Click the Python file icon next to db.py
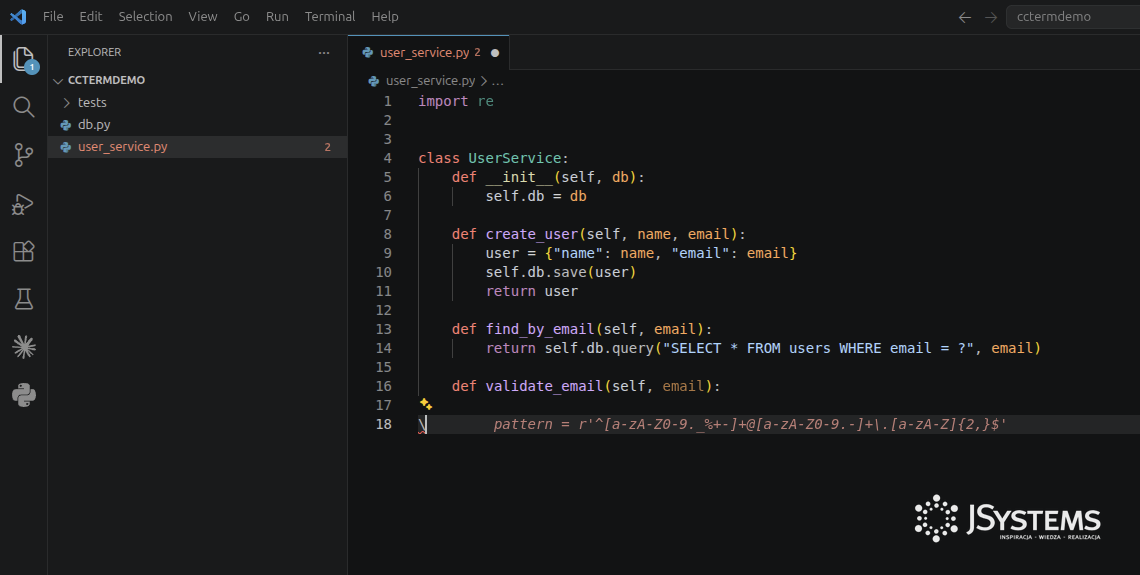 [65, 125]
